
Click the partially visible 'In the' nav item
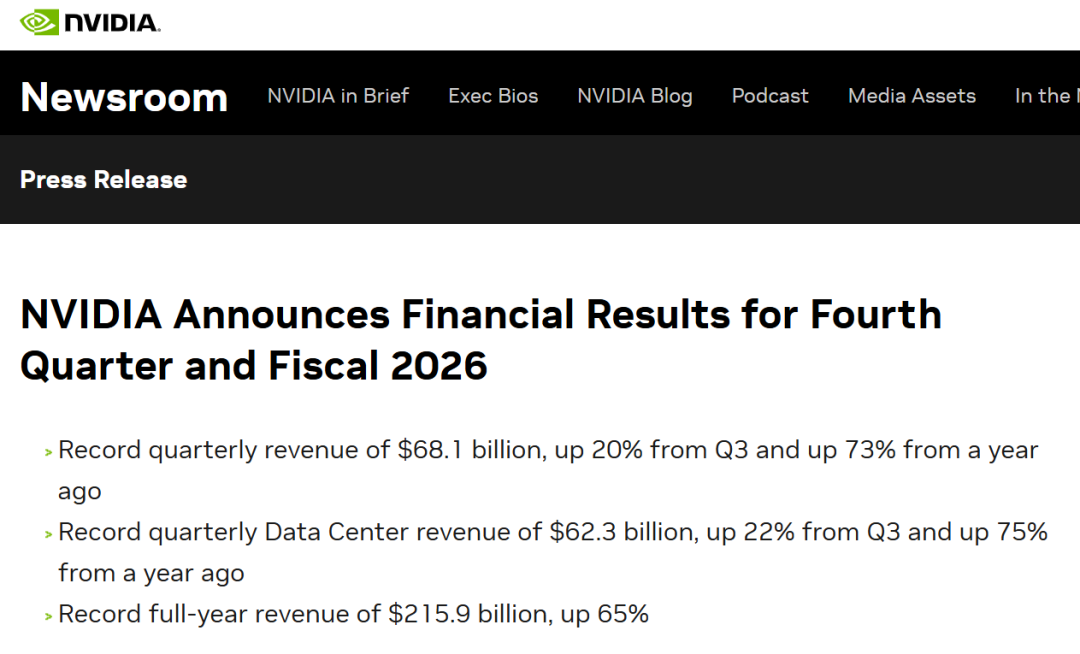point(1046,96)
